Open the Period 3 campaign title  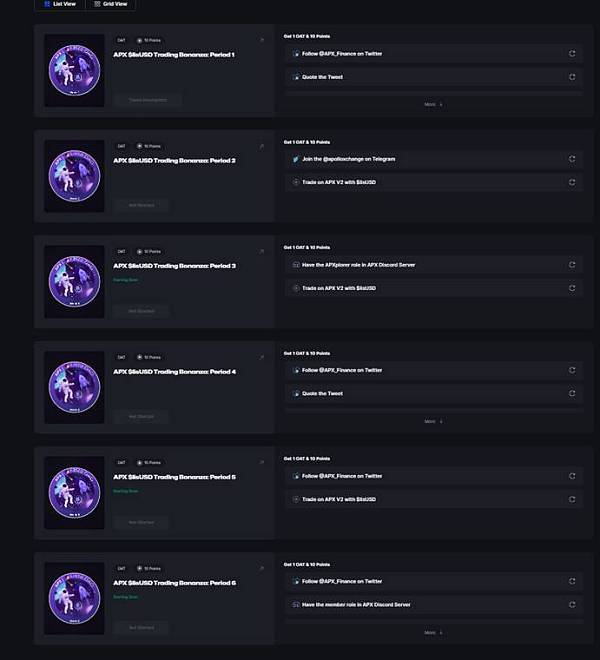pos(174,265)
